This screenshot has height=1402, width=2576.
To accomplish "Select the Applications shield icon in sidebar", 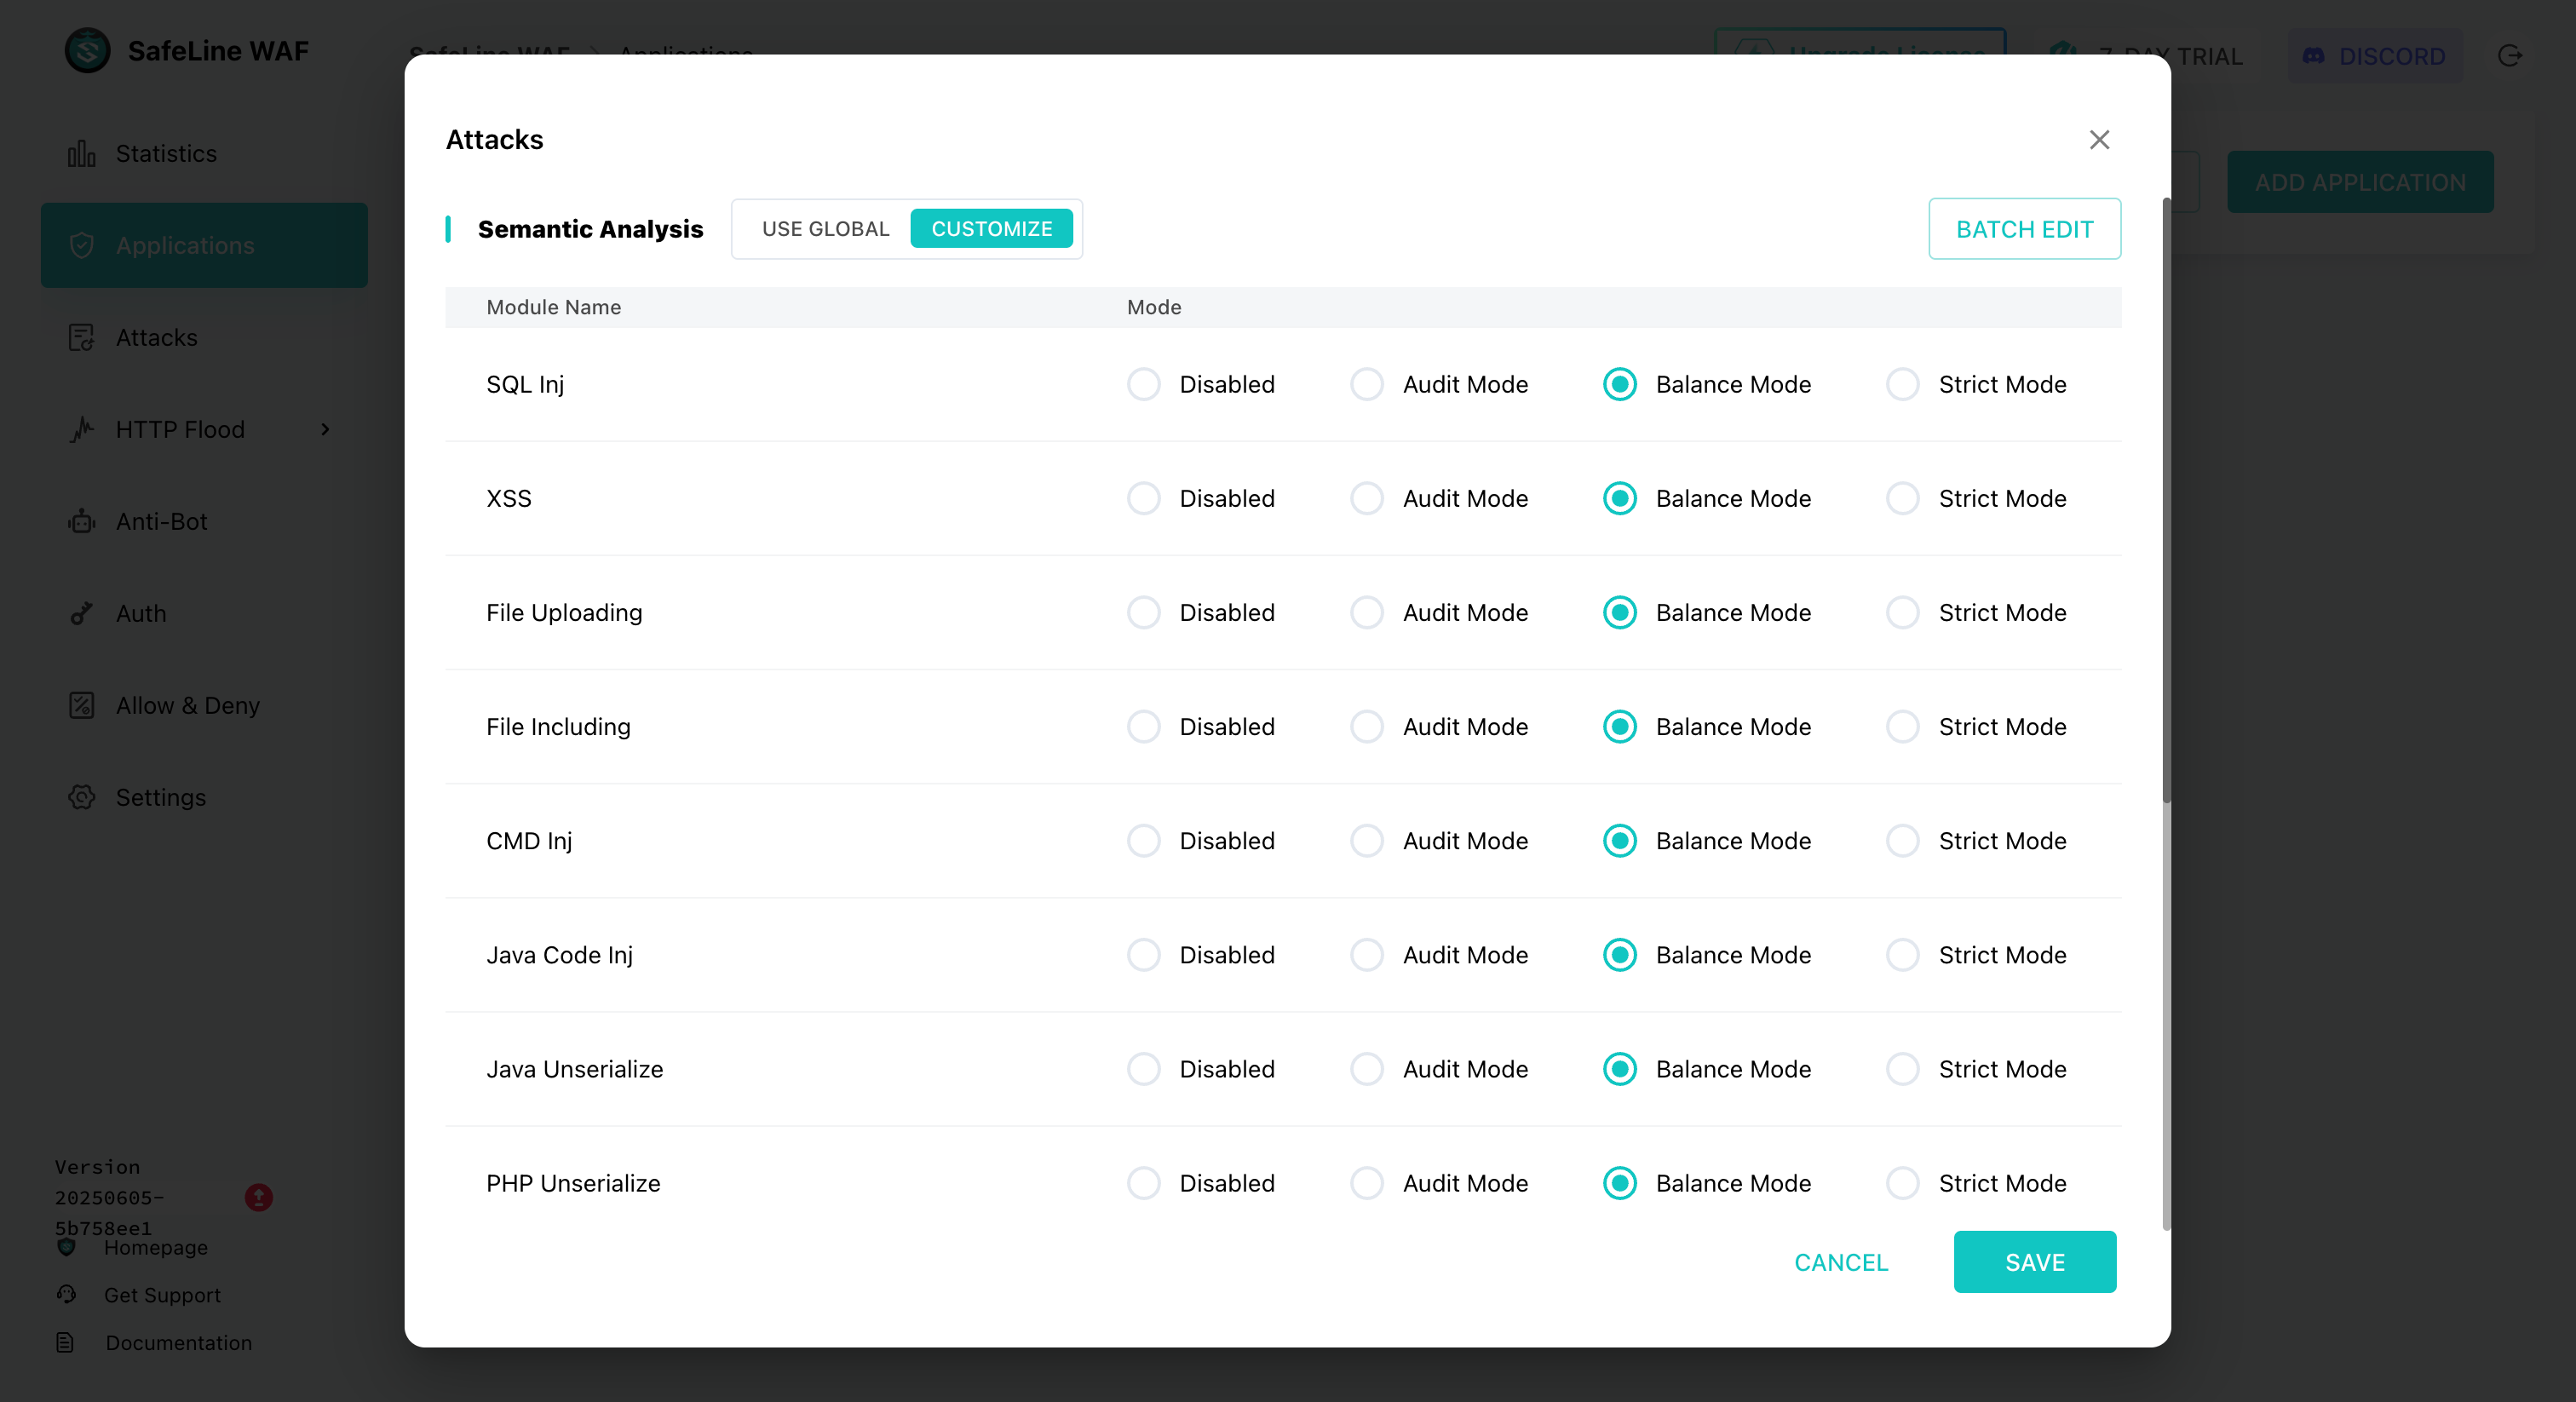I will click(x=82, y=246).
